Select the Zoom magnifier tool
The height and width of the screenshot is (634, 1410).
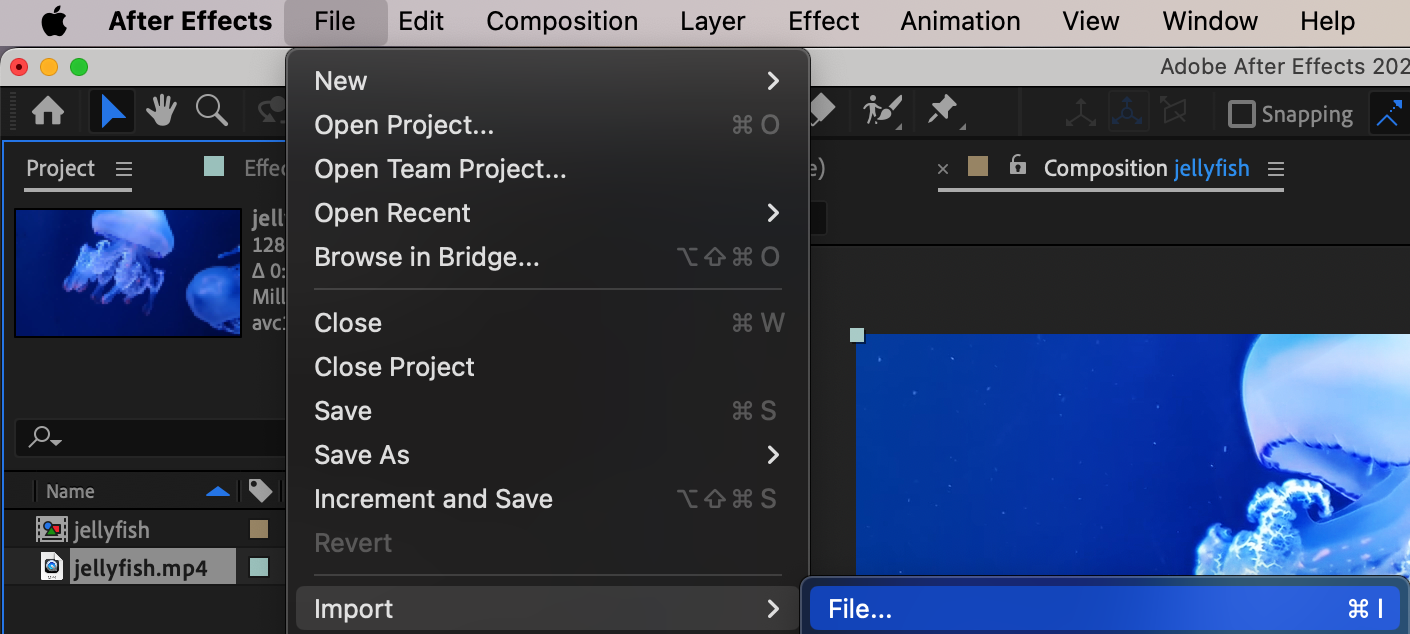click(x=211, y=111)
